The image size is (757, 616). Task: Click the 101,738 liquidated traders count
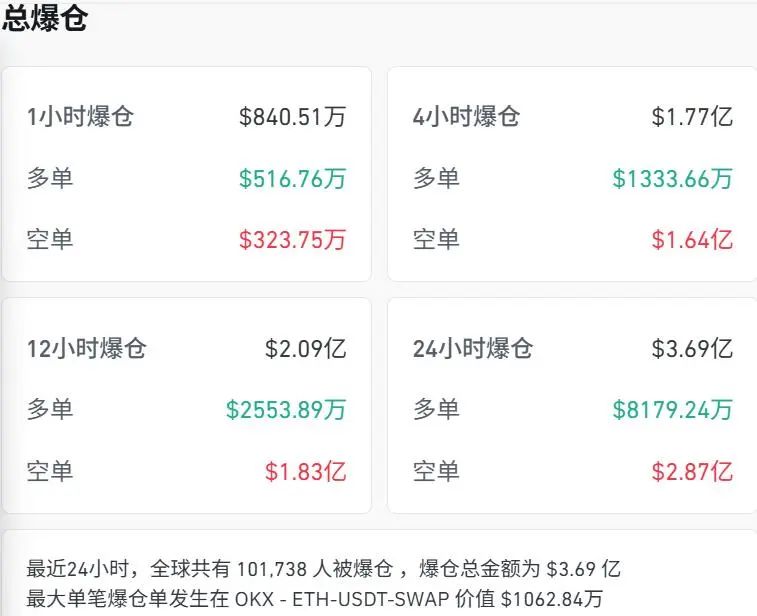(272, 570)
